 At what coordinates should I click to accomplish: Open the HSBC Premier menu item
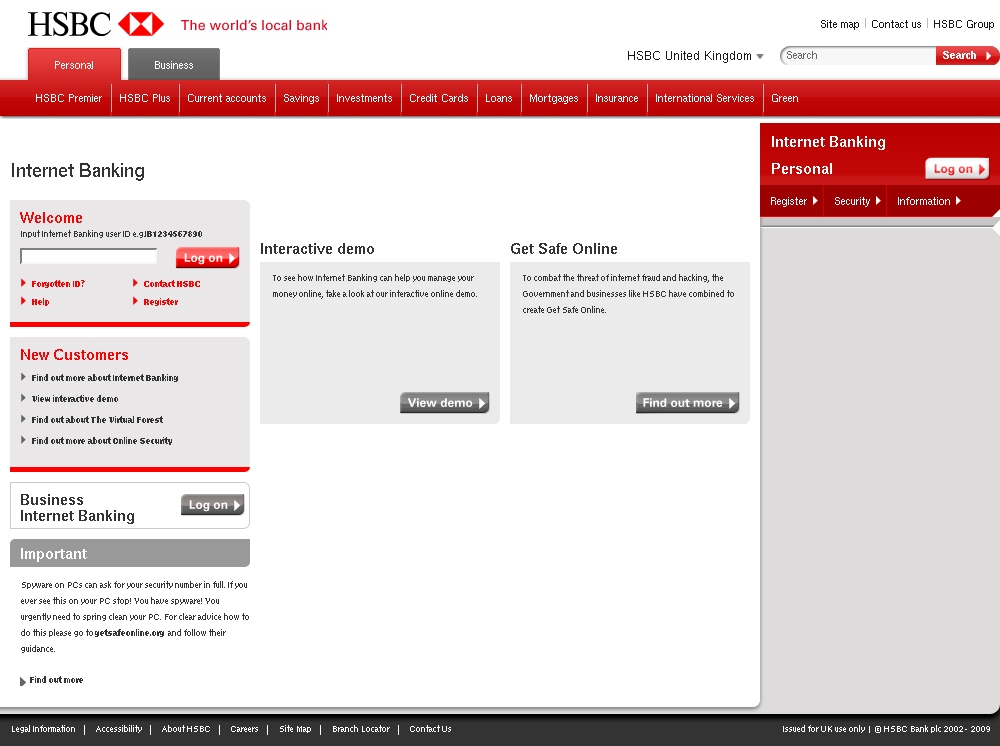pyautogui.click(x=68, y=98)
